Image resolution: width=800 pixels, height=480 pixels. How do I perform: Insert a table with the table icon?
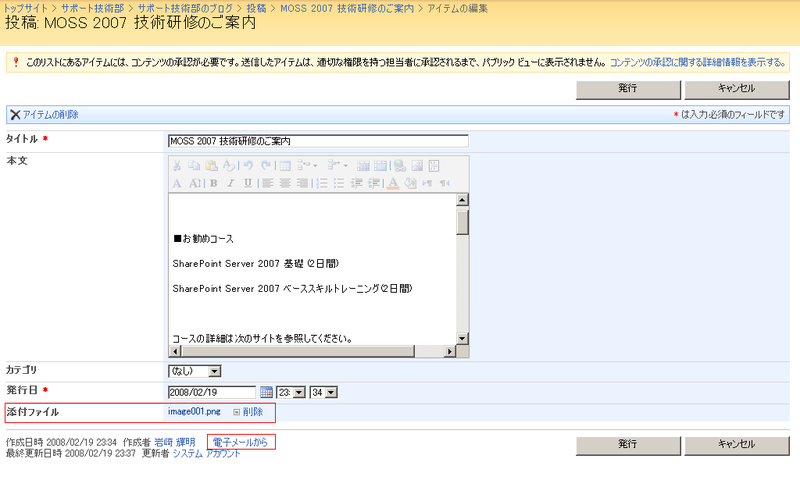[285, 165]
